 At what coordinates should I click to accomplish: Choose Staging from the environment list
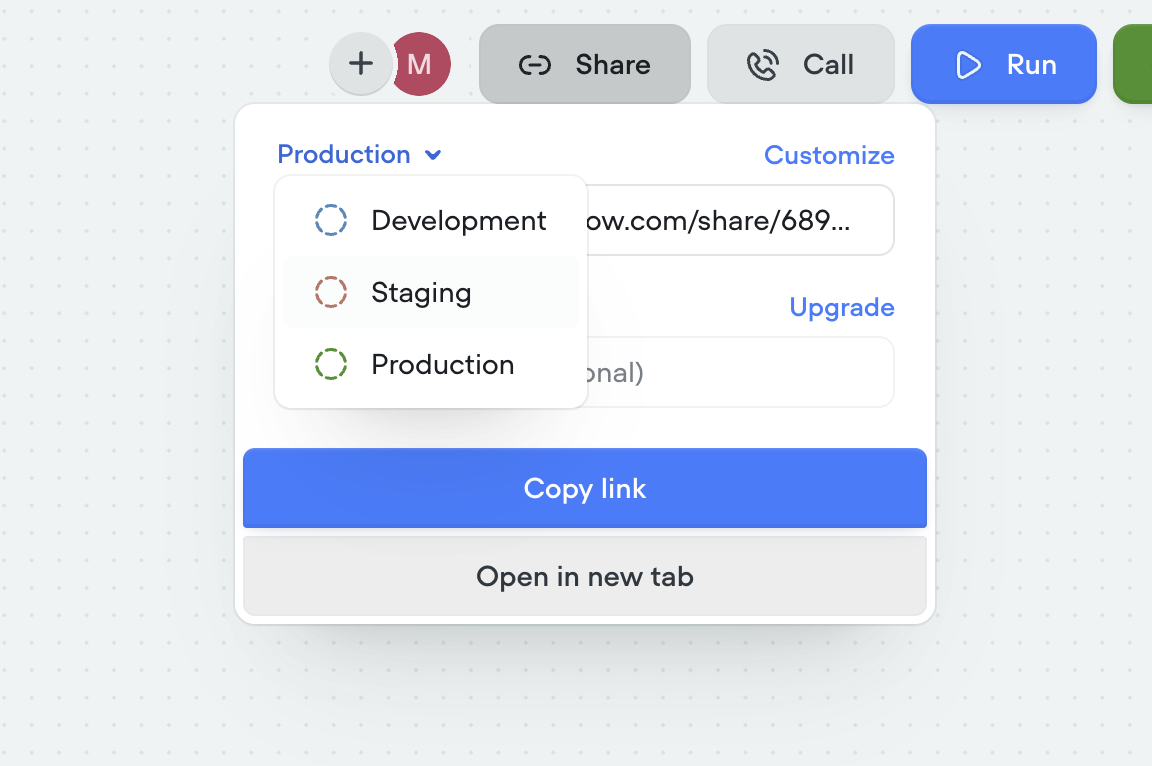tap(421, 292)
